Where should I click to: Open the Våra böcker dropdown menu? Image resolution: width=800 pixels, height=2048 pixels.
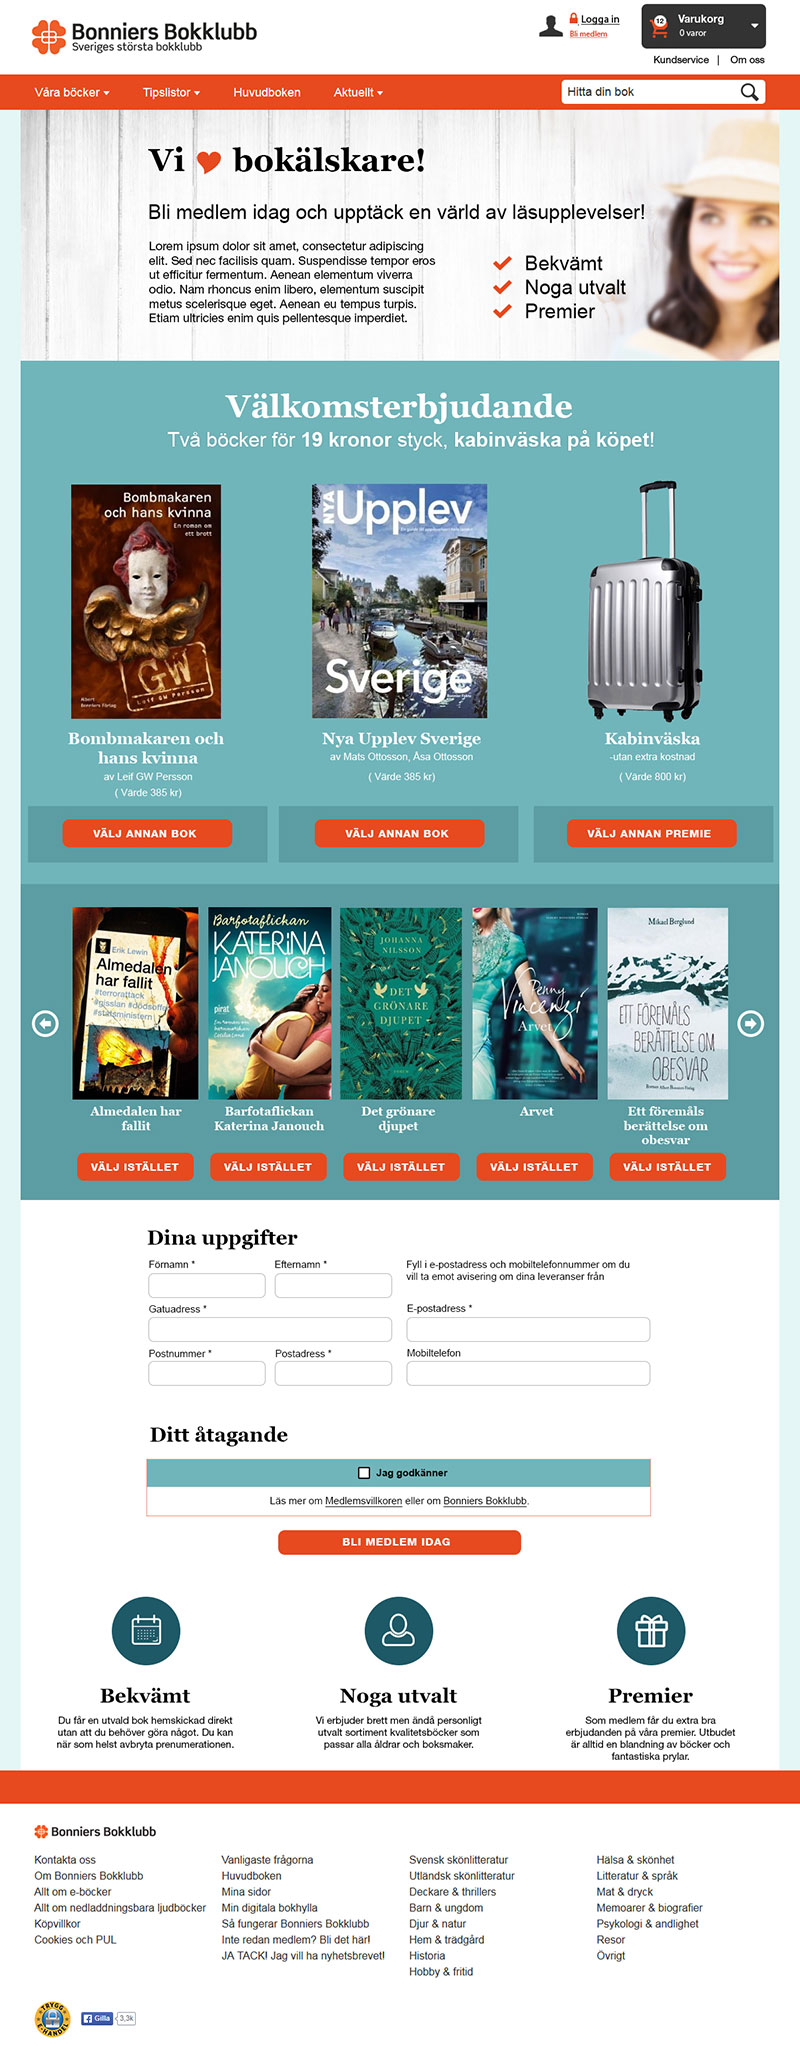click(x=72, y=92)
